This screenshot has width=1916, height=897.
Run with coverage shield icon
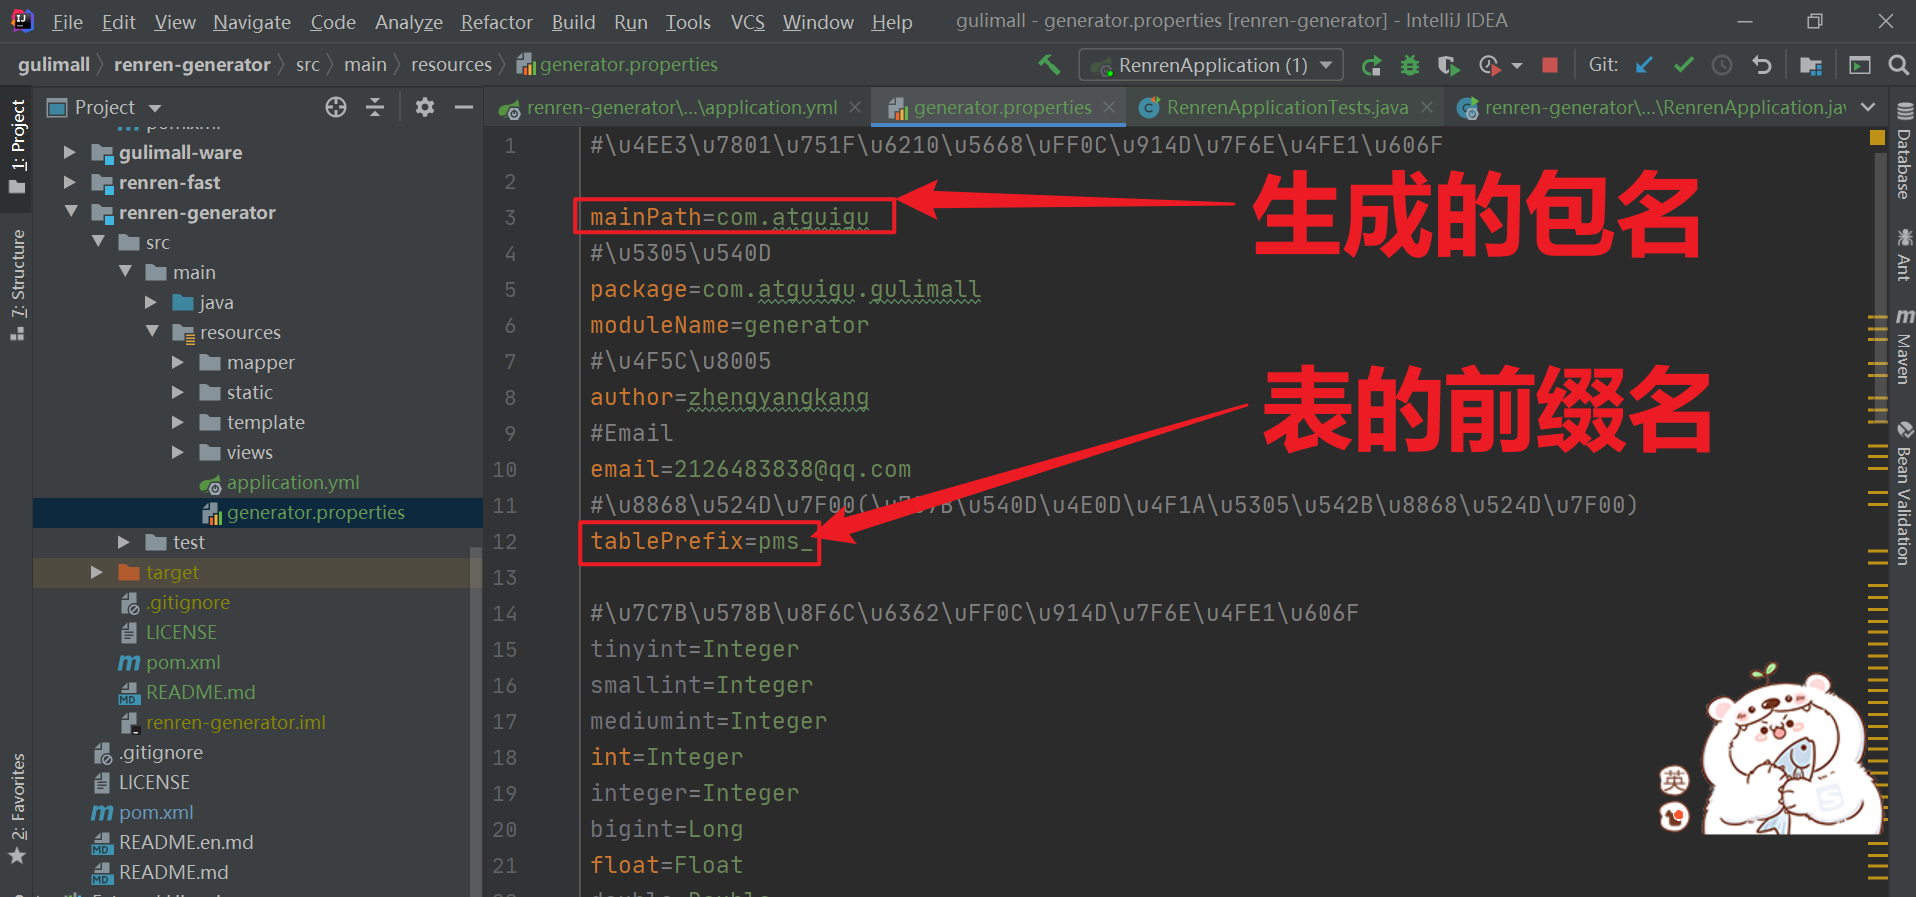1448,65
